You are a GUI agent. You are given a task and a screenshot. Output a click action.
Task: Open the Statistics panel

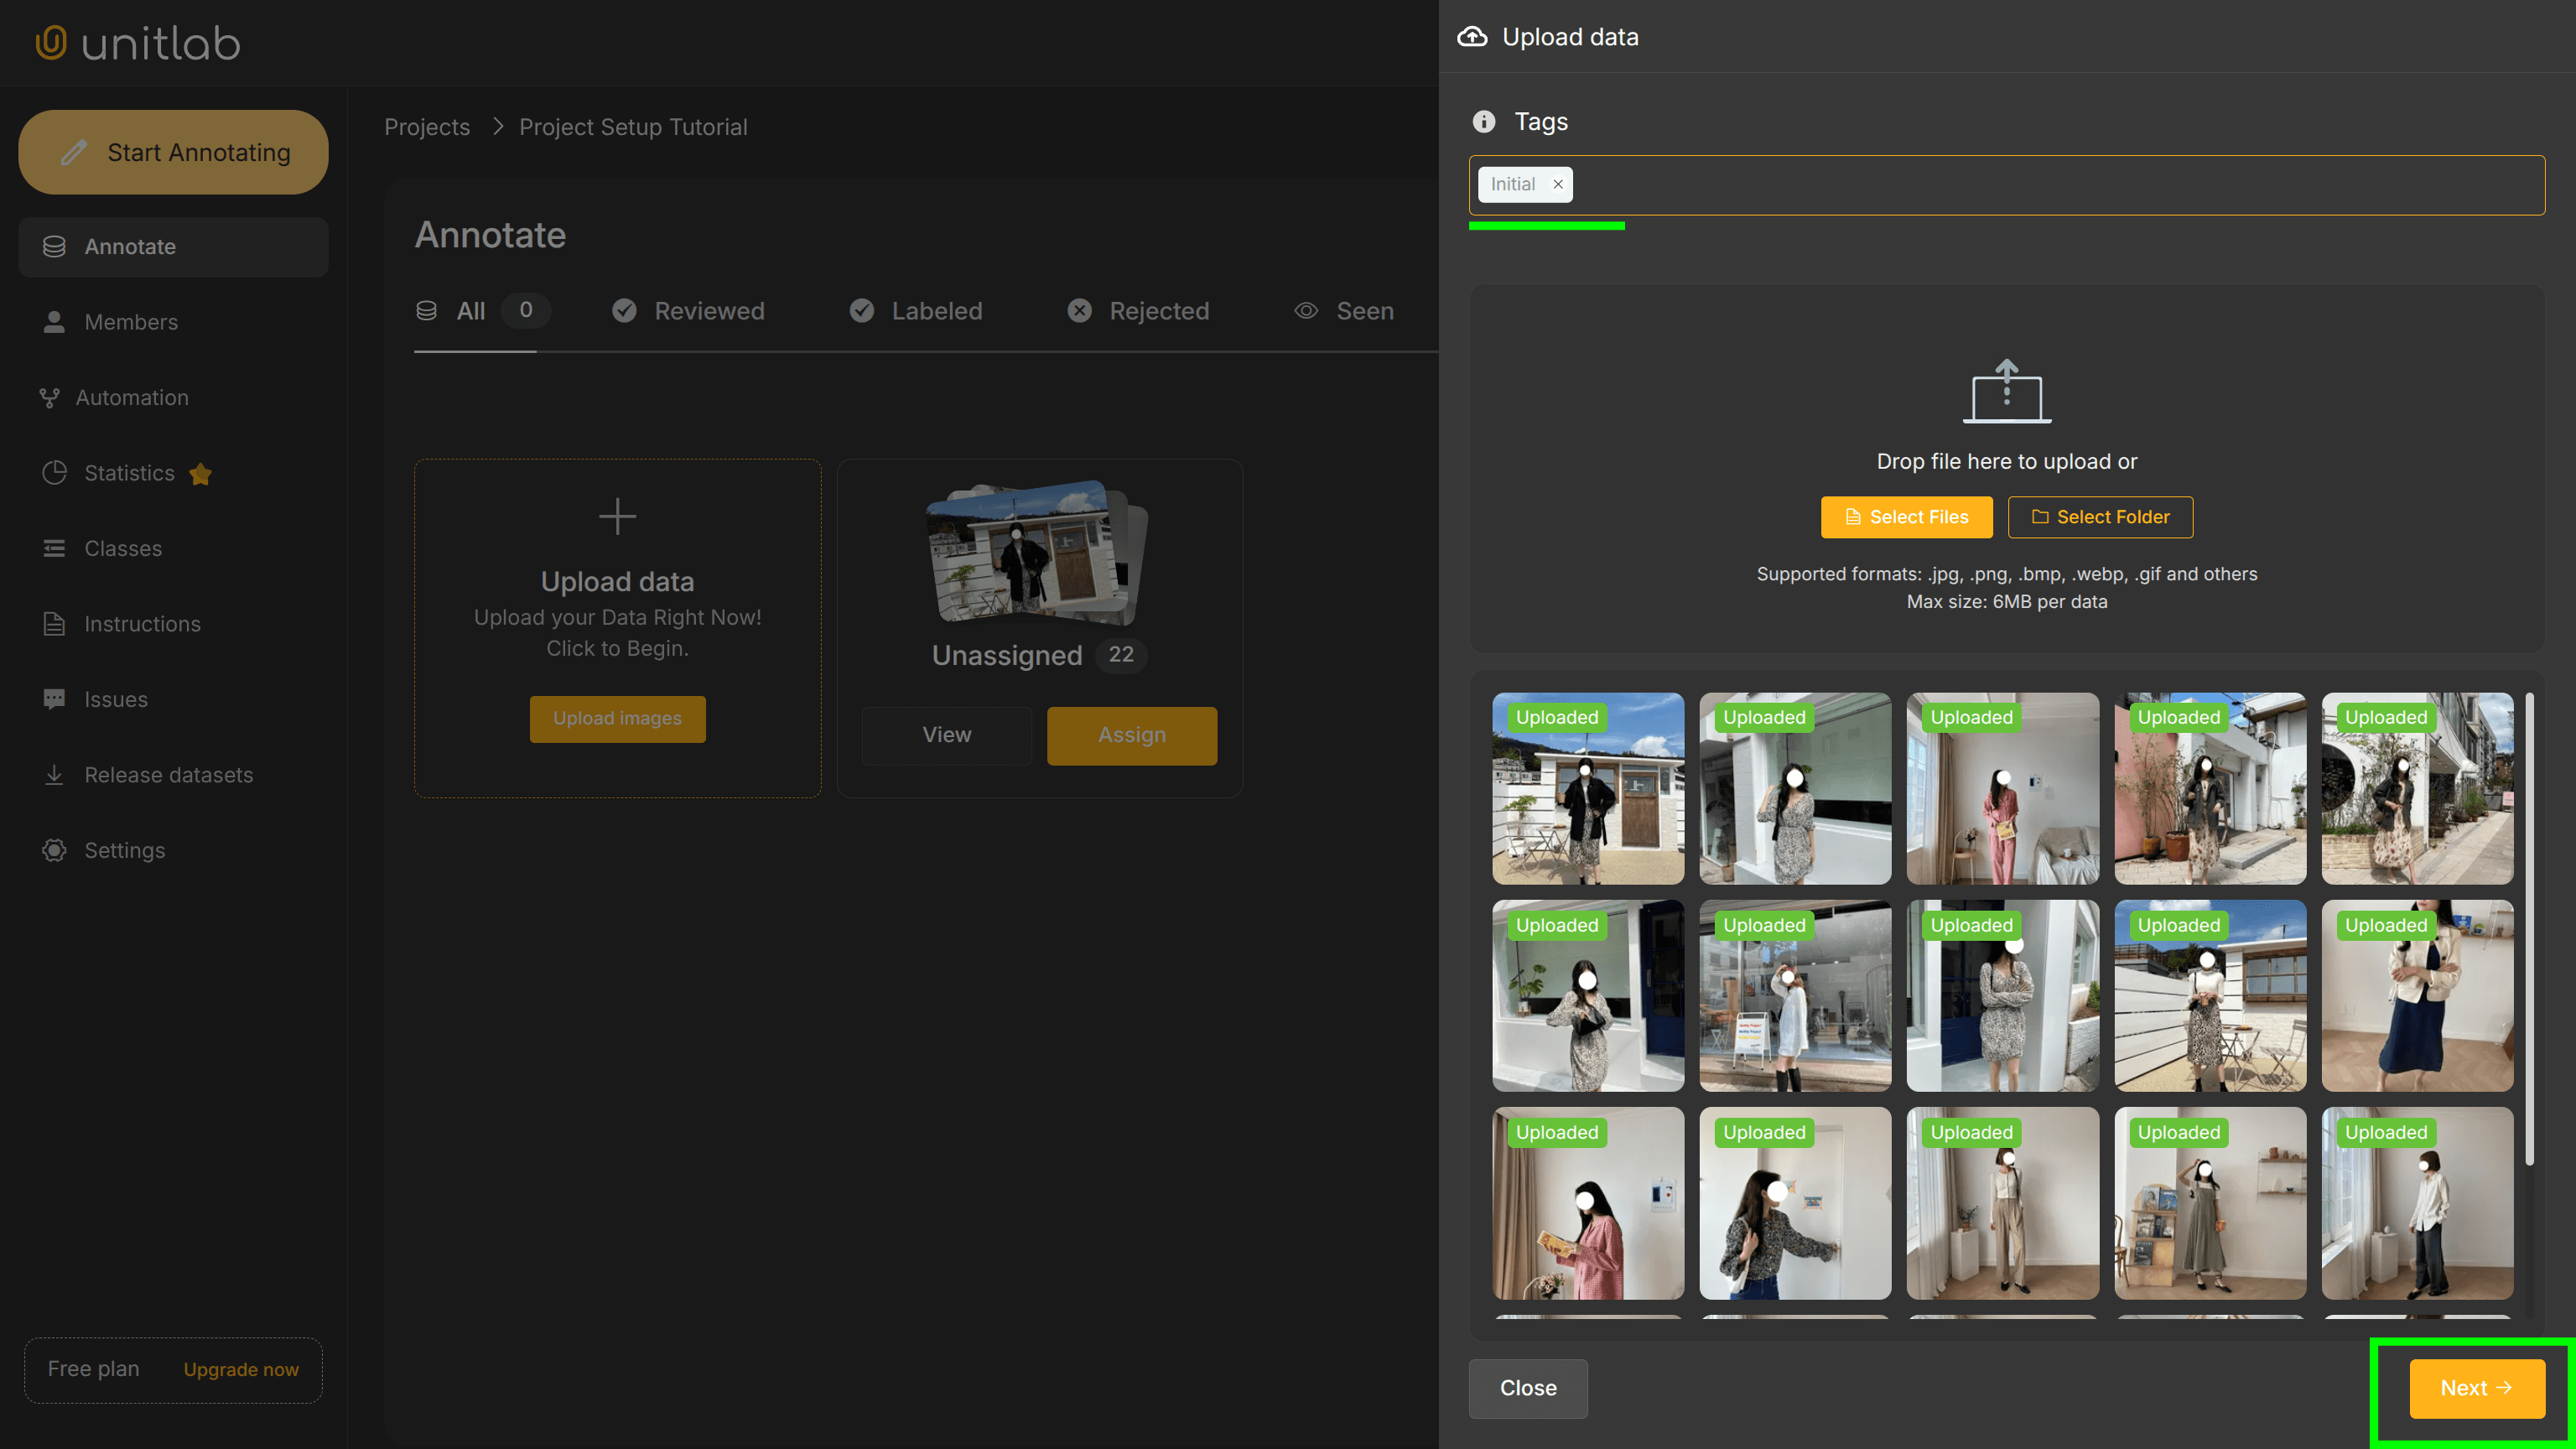(128, 473)
